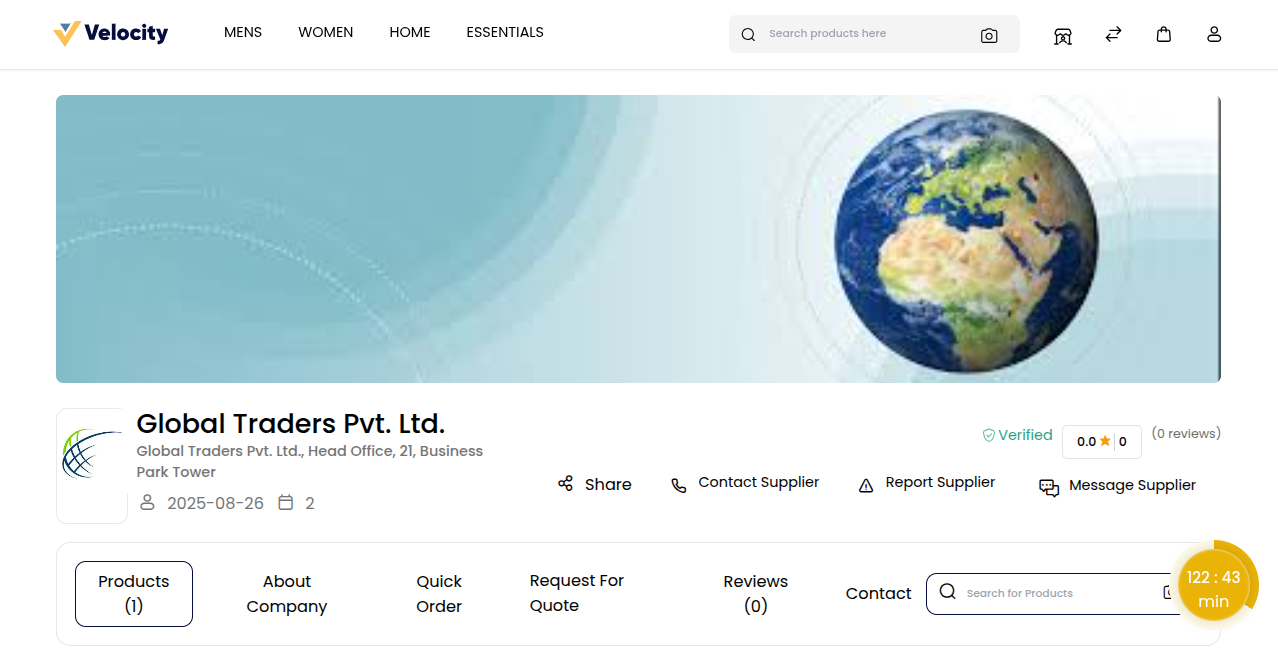Click the storefront icon in the header
This screenshot has height=649, width=1278.
1062,35
